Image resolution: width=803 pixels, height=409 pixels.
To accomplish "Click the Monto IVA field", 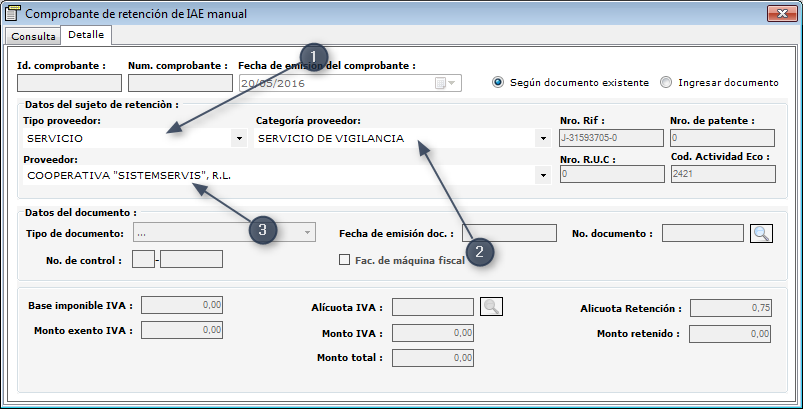I will (433, 333).
